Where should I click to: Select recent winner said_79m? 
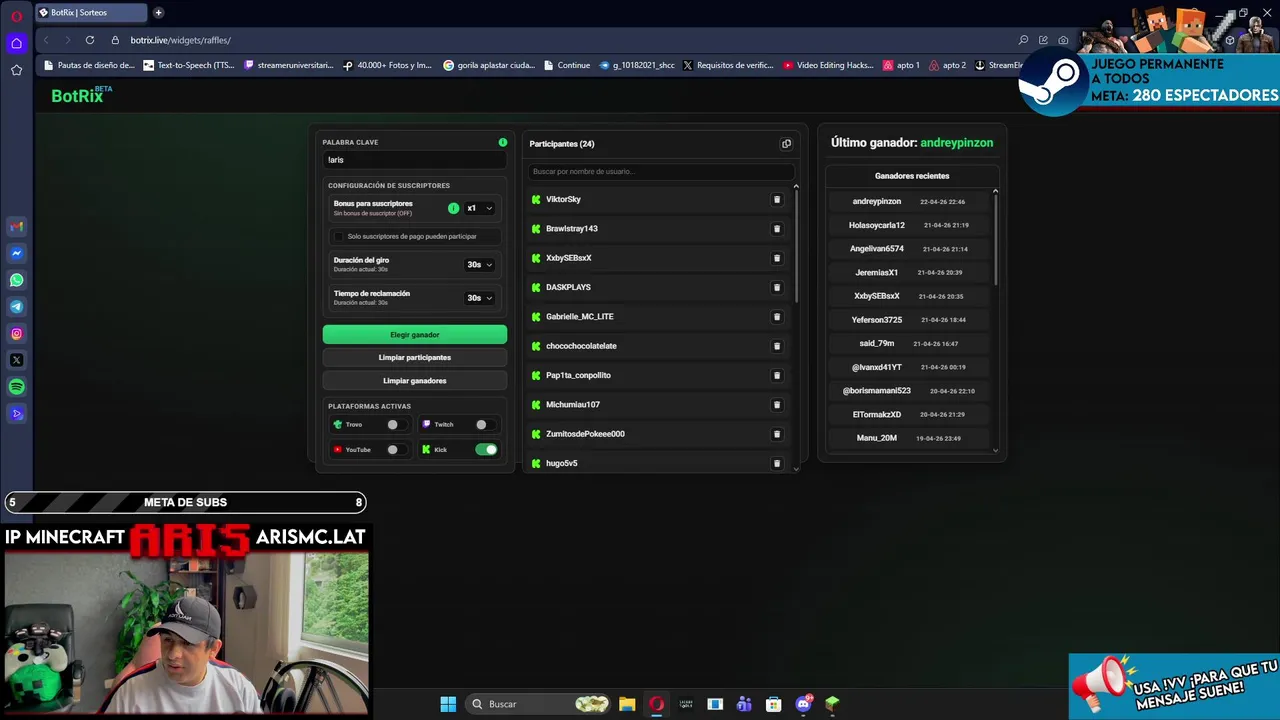[909, 344]
